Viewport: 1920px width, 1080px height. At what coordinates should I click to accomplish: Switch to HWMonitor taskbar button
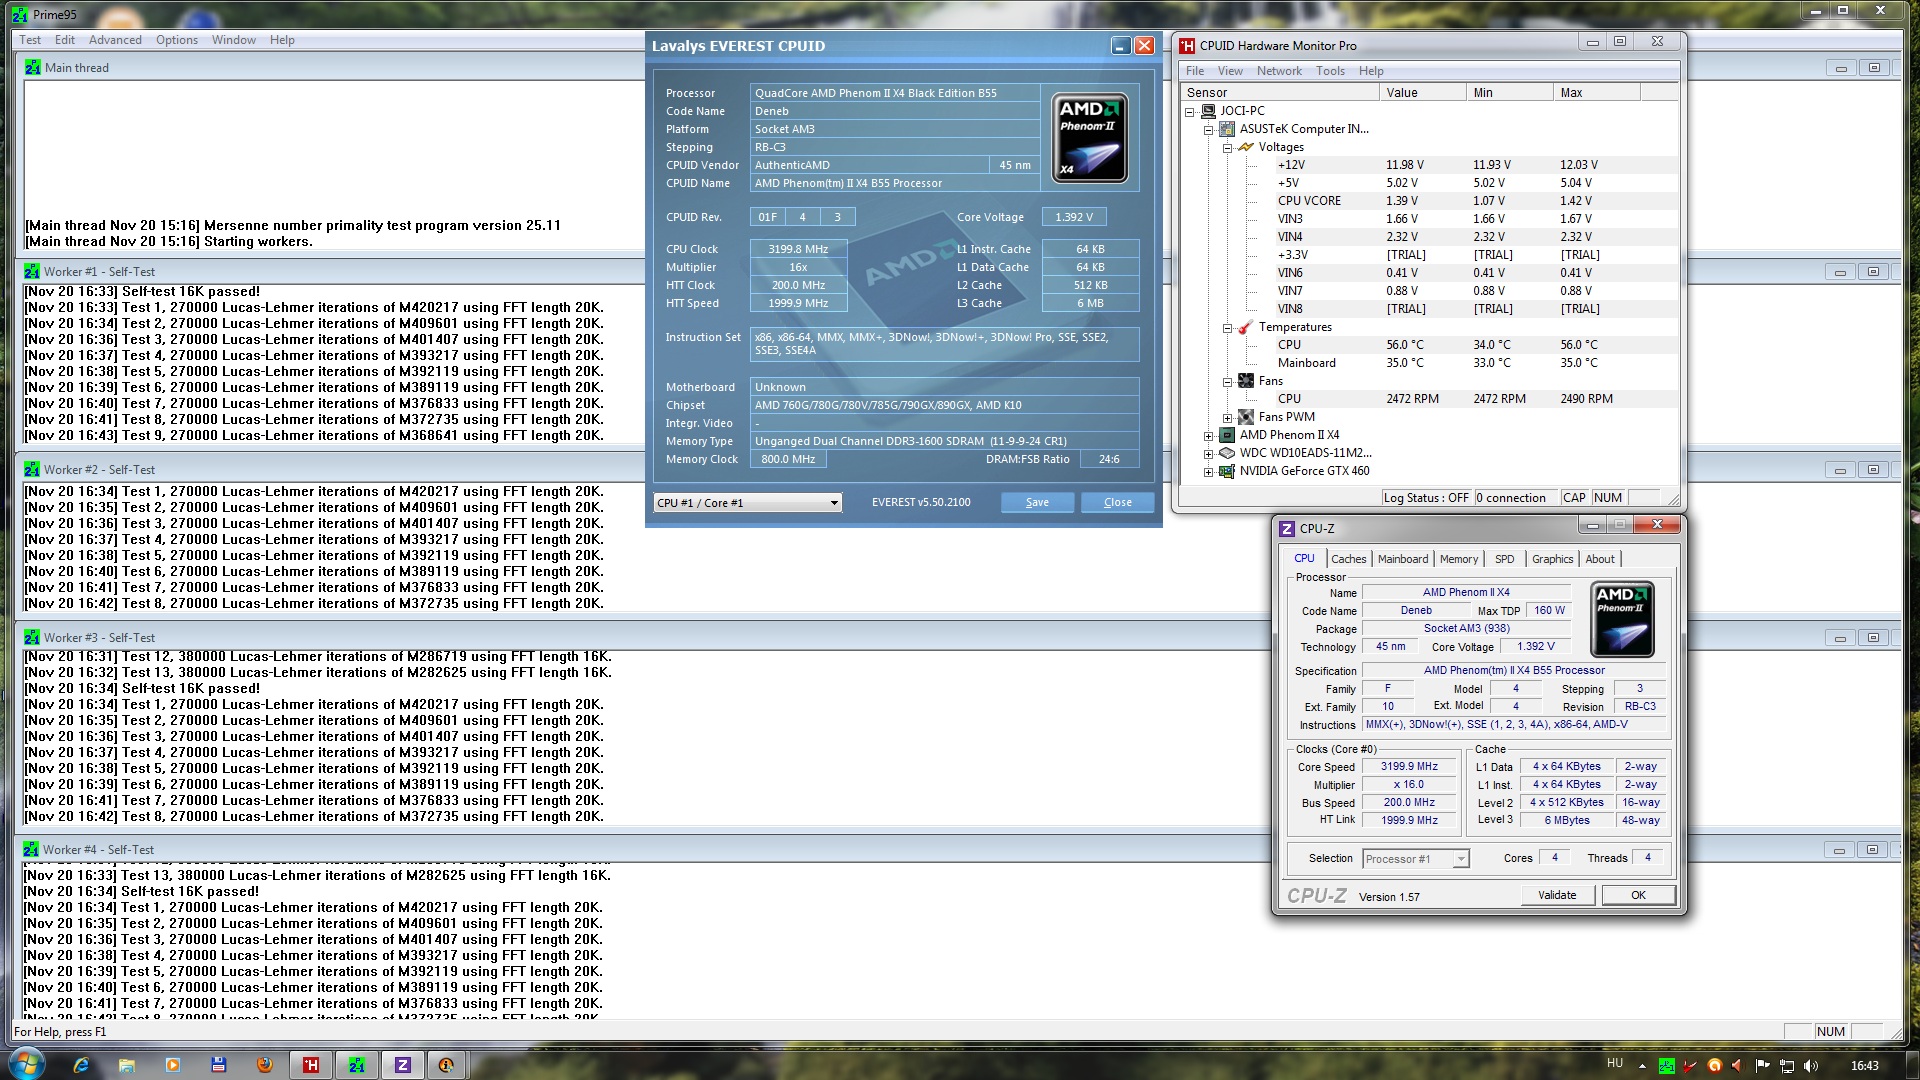(x=311, y=1065)
